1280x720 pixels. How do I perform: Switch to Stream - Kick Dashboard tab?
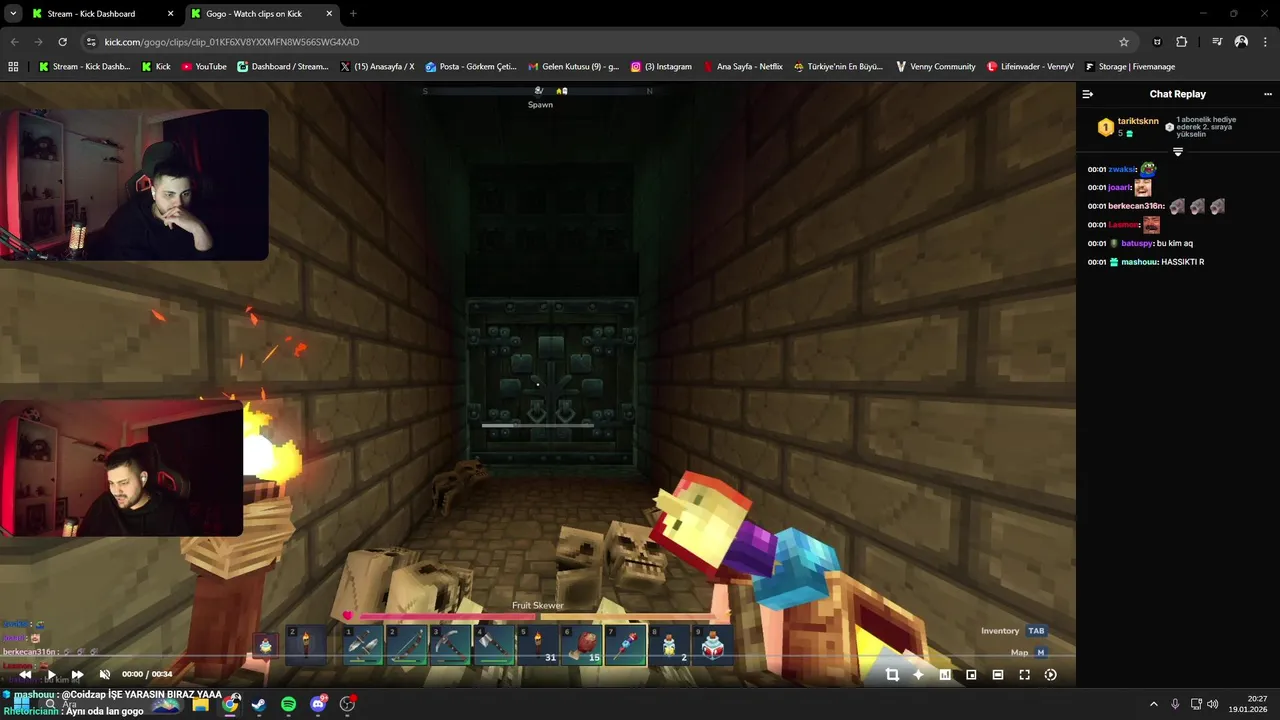(x=100, y=14)
